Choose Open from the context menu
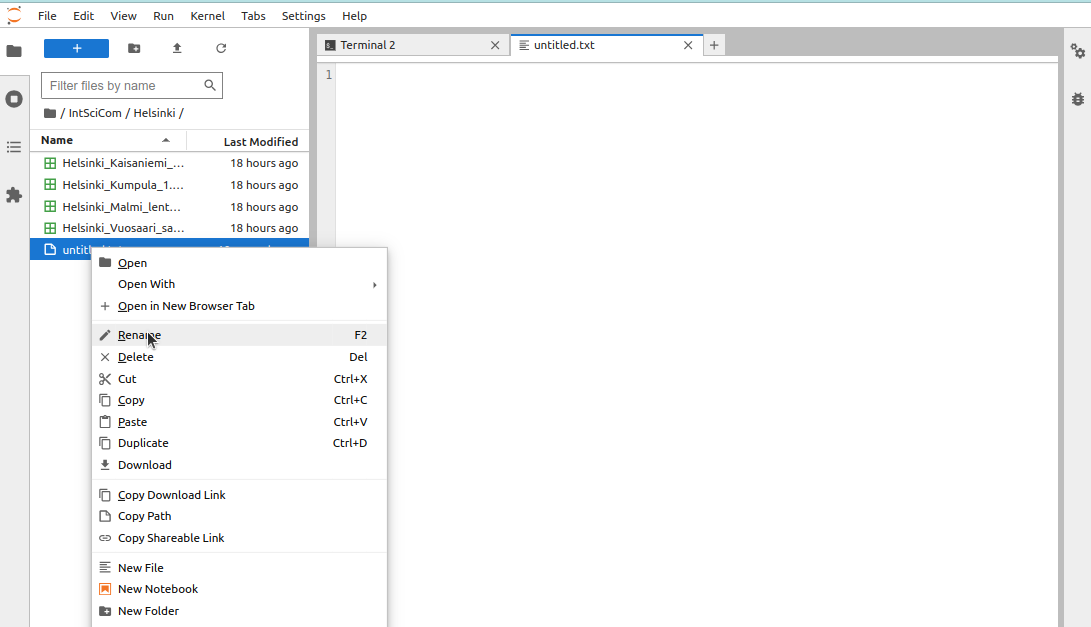The image size is (1091, 627). tap(239, 263)
